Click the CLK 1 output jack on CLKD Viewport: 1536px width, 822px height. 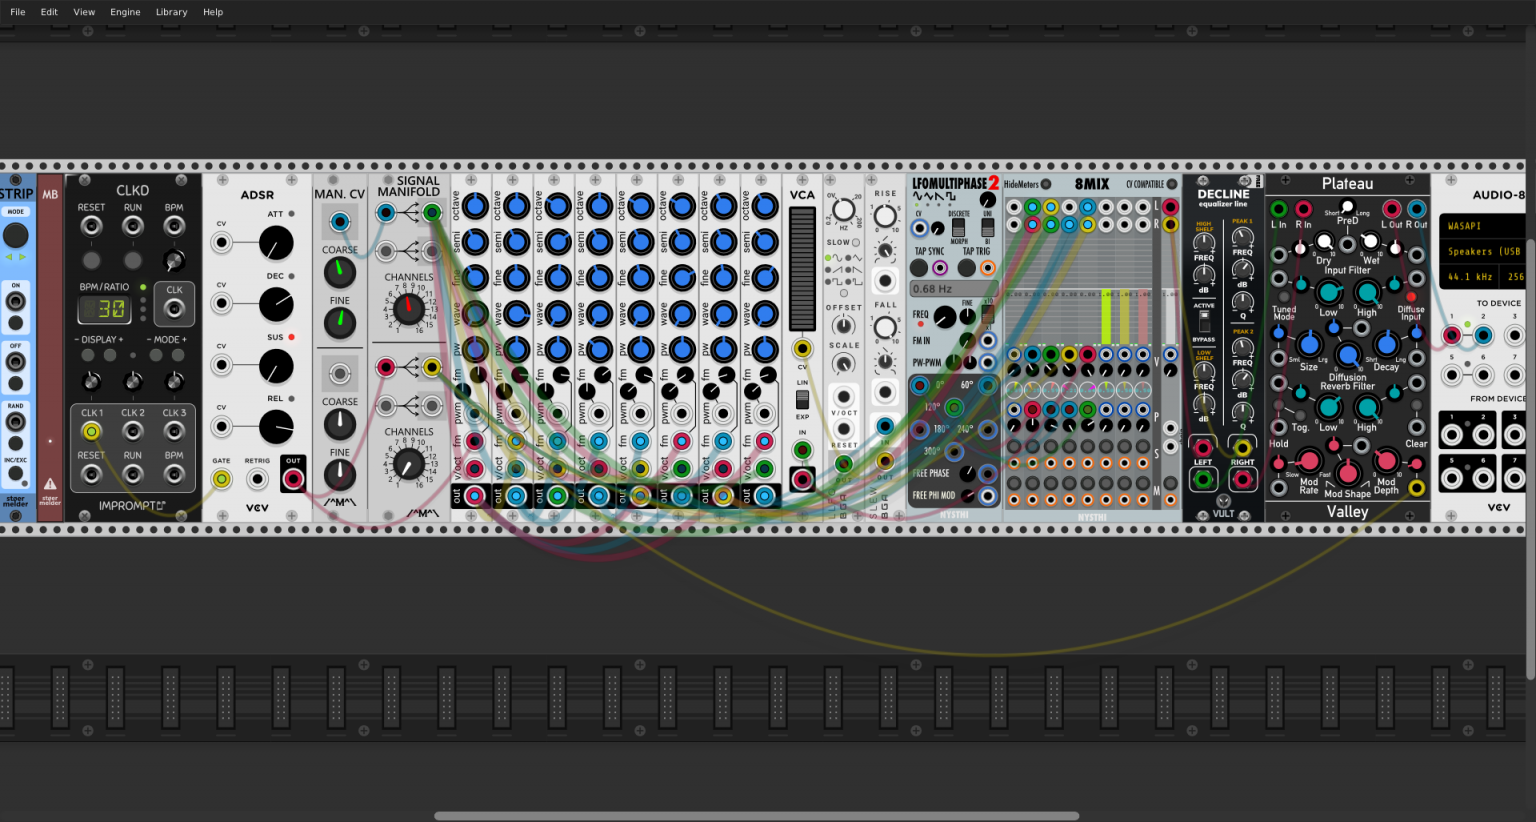[x=91, y=431]
